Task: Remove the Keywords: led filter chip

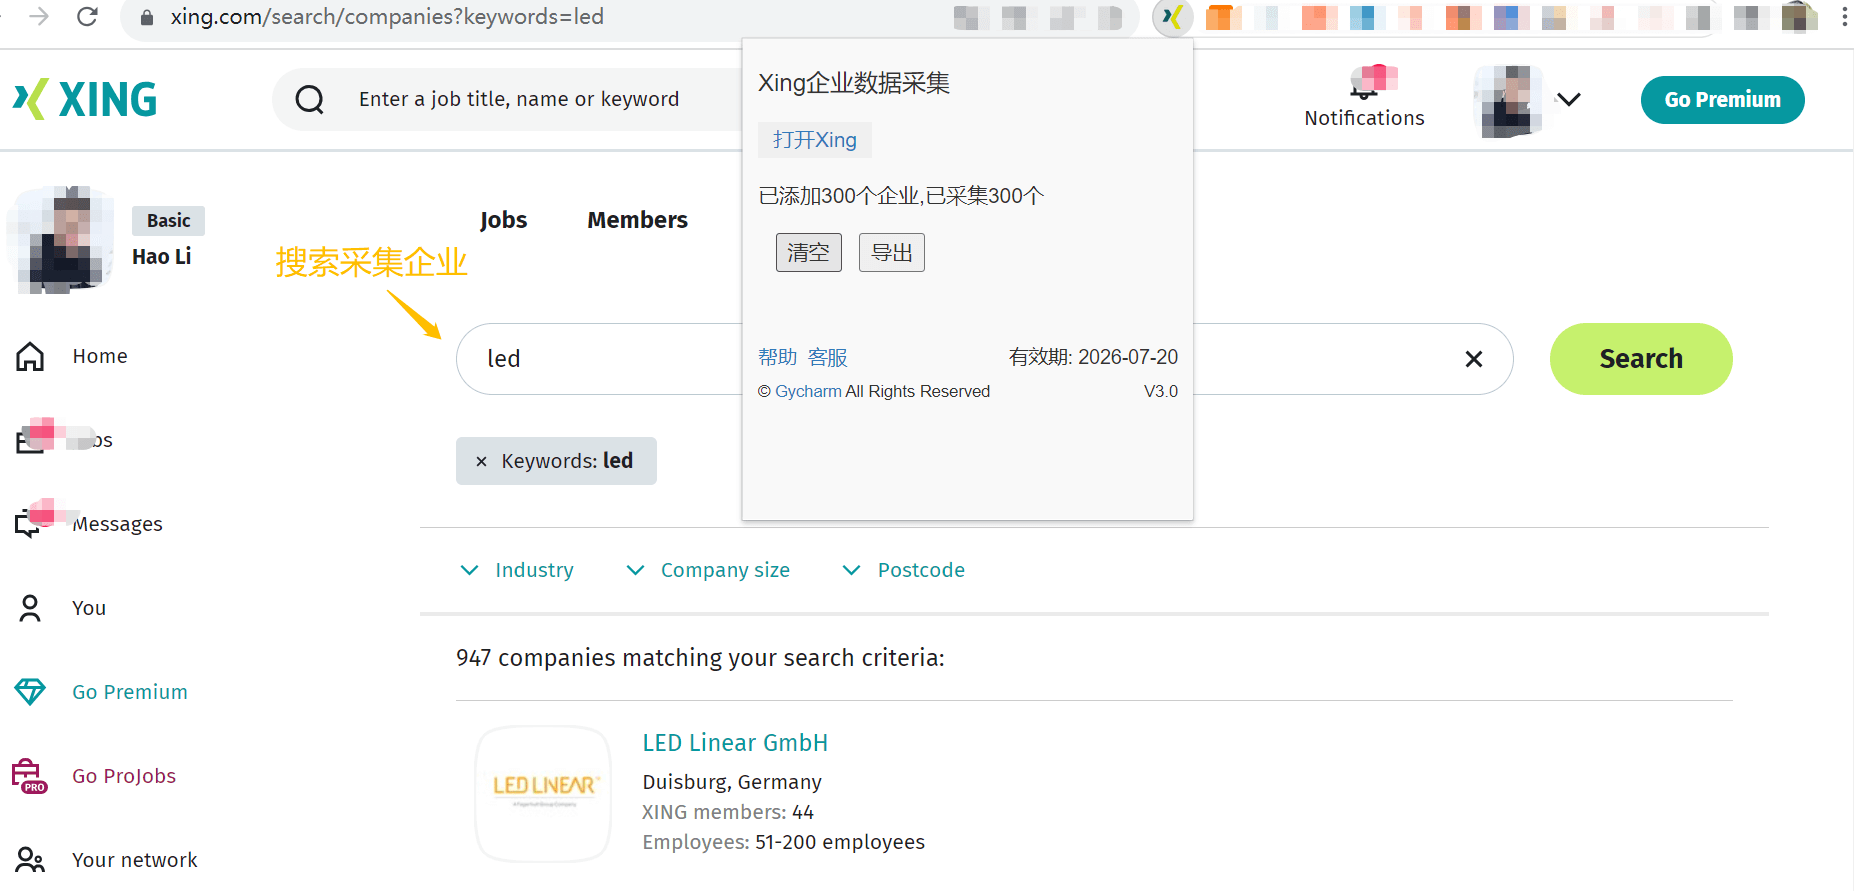Action: (x=481, y=461)
